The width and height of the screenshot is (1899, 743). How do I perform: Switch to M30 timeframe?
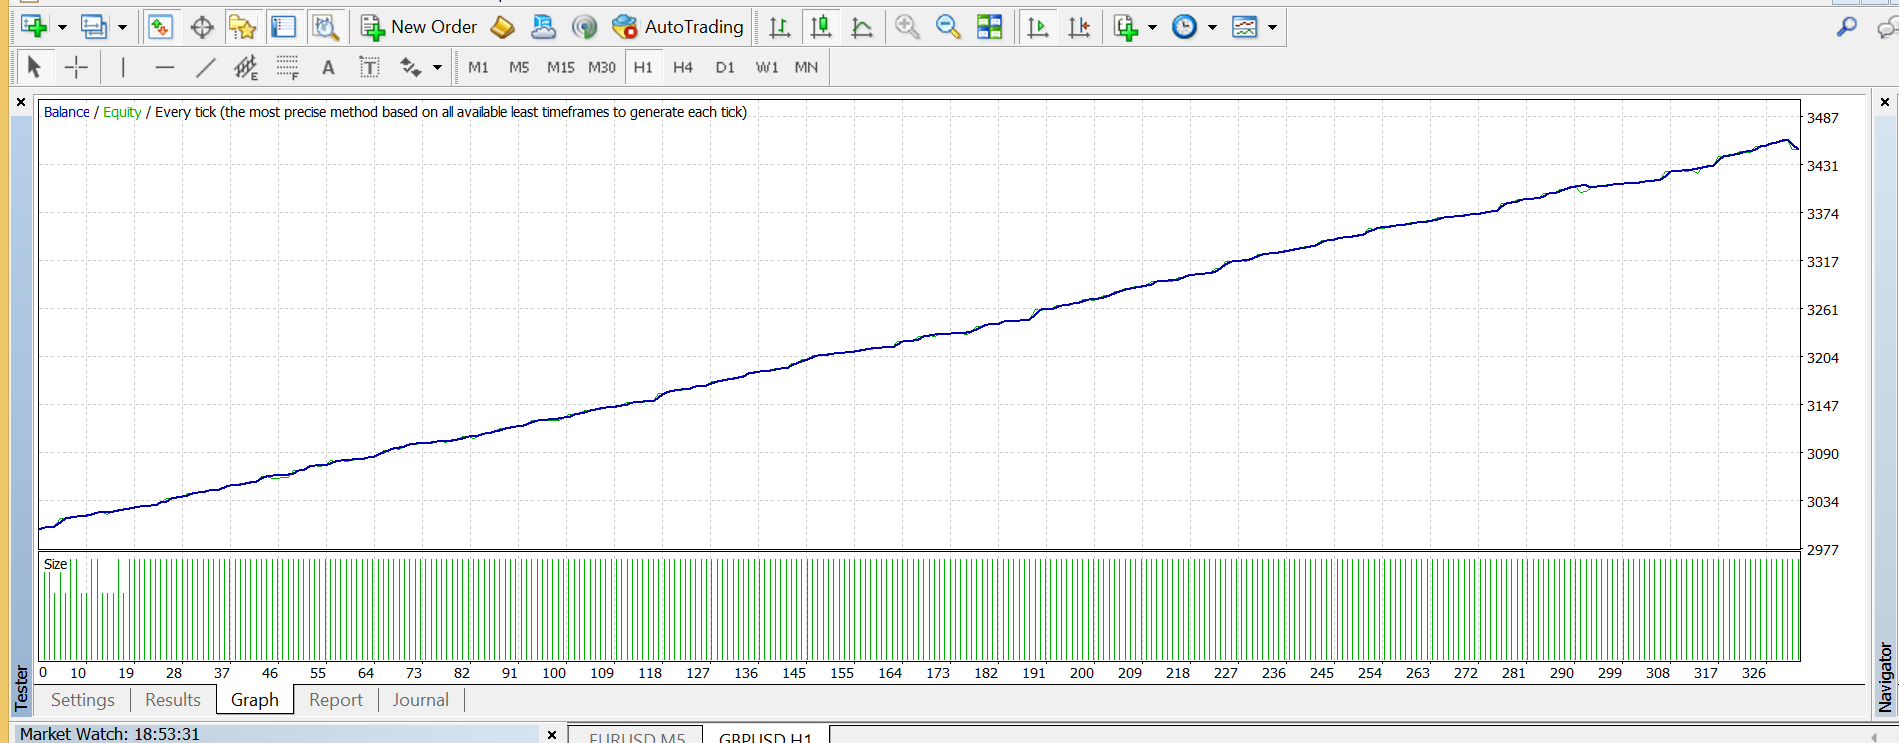coord(602,67)
